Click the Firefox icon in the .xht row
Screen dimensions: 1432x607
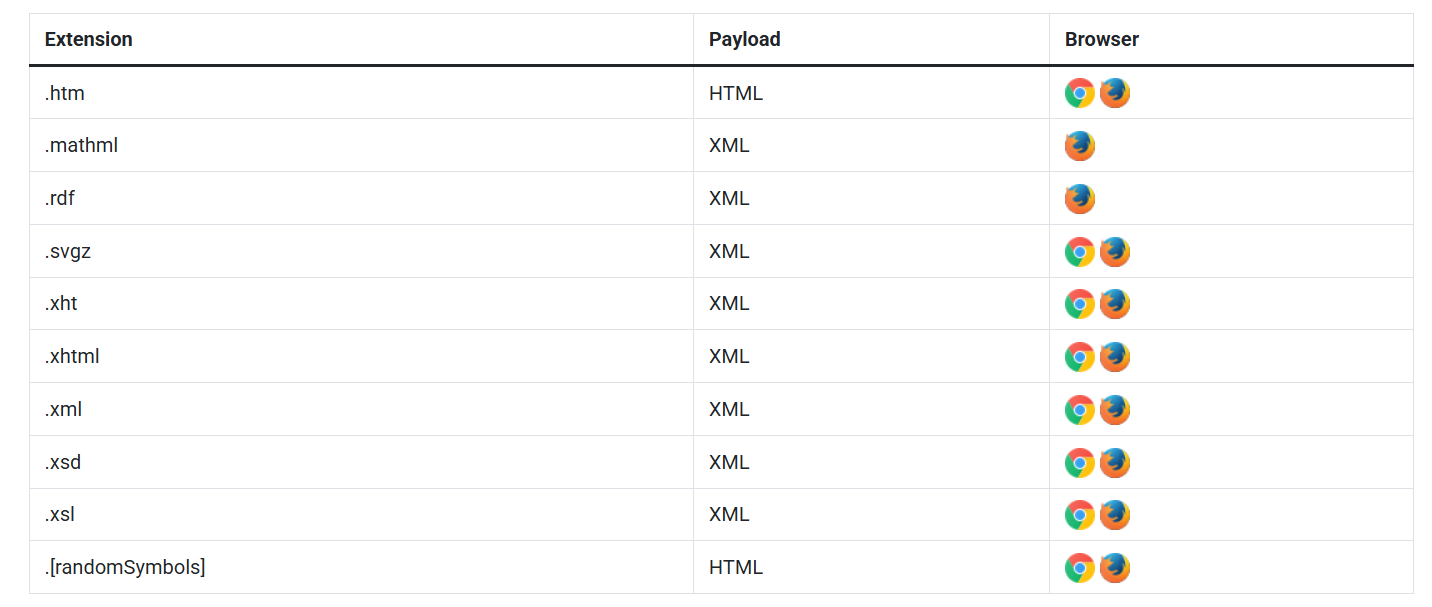click(1114, 304)
